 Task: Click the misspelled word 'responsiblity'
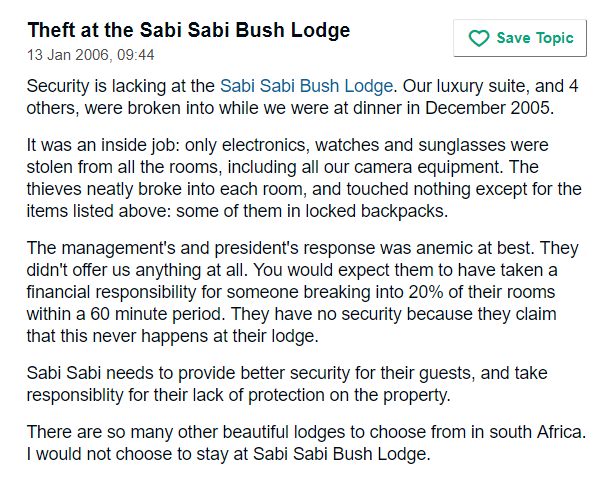(75, 395)
